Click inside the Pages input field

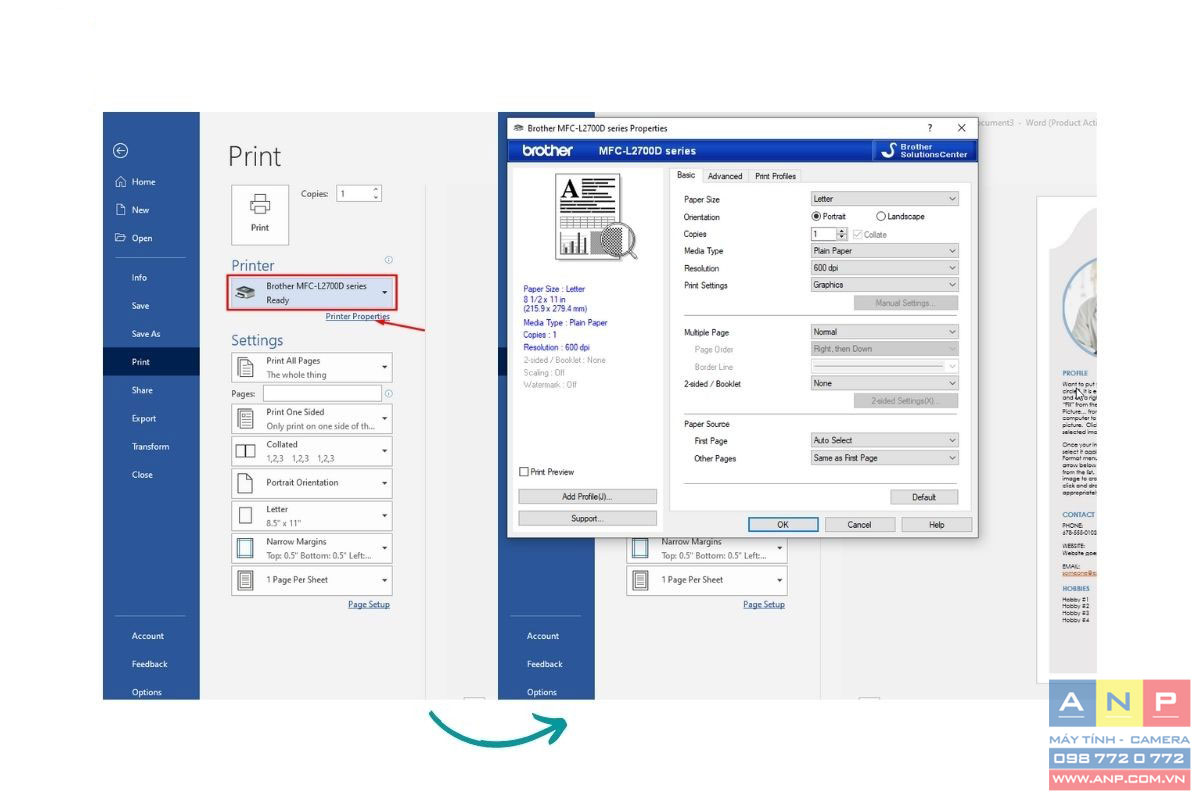pos(322,394)
